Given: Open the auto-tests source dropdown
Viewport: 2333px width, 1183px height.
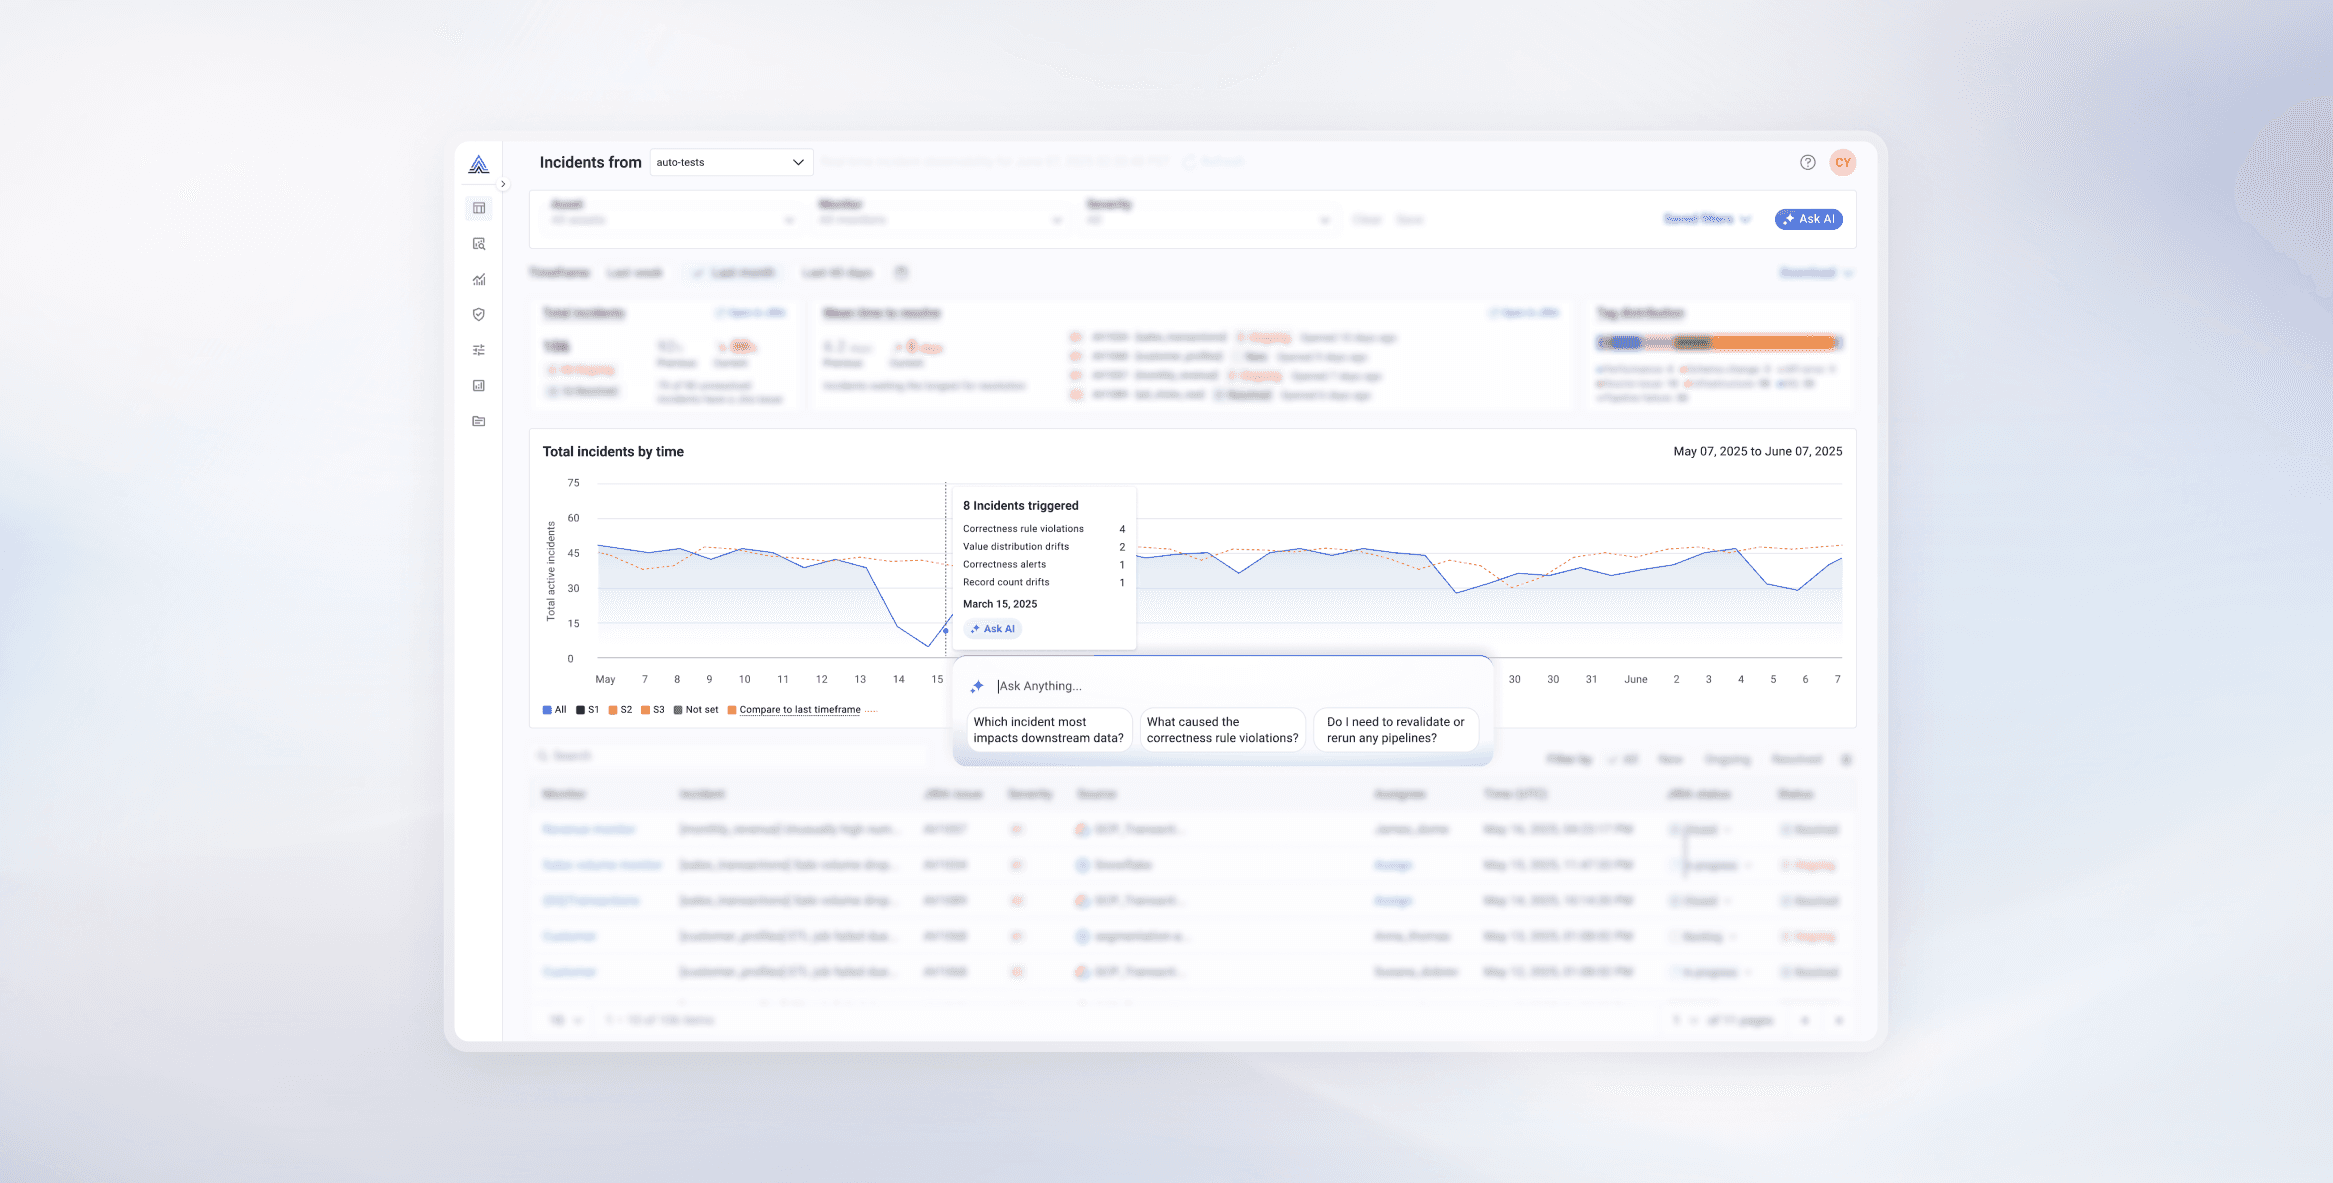Looking at the screenshot, I should click(731, 162).
